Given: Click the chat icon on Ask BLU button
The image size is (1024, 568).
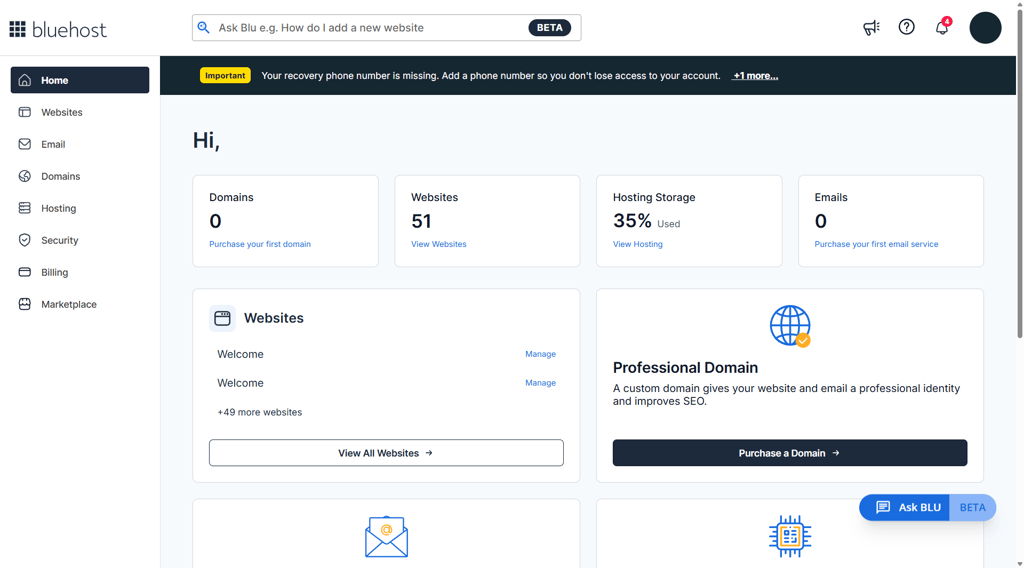Looking at the screenshot, I should tap(883, 507).
